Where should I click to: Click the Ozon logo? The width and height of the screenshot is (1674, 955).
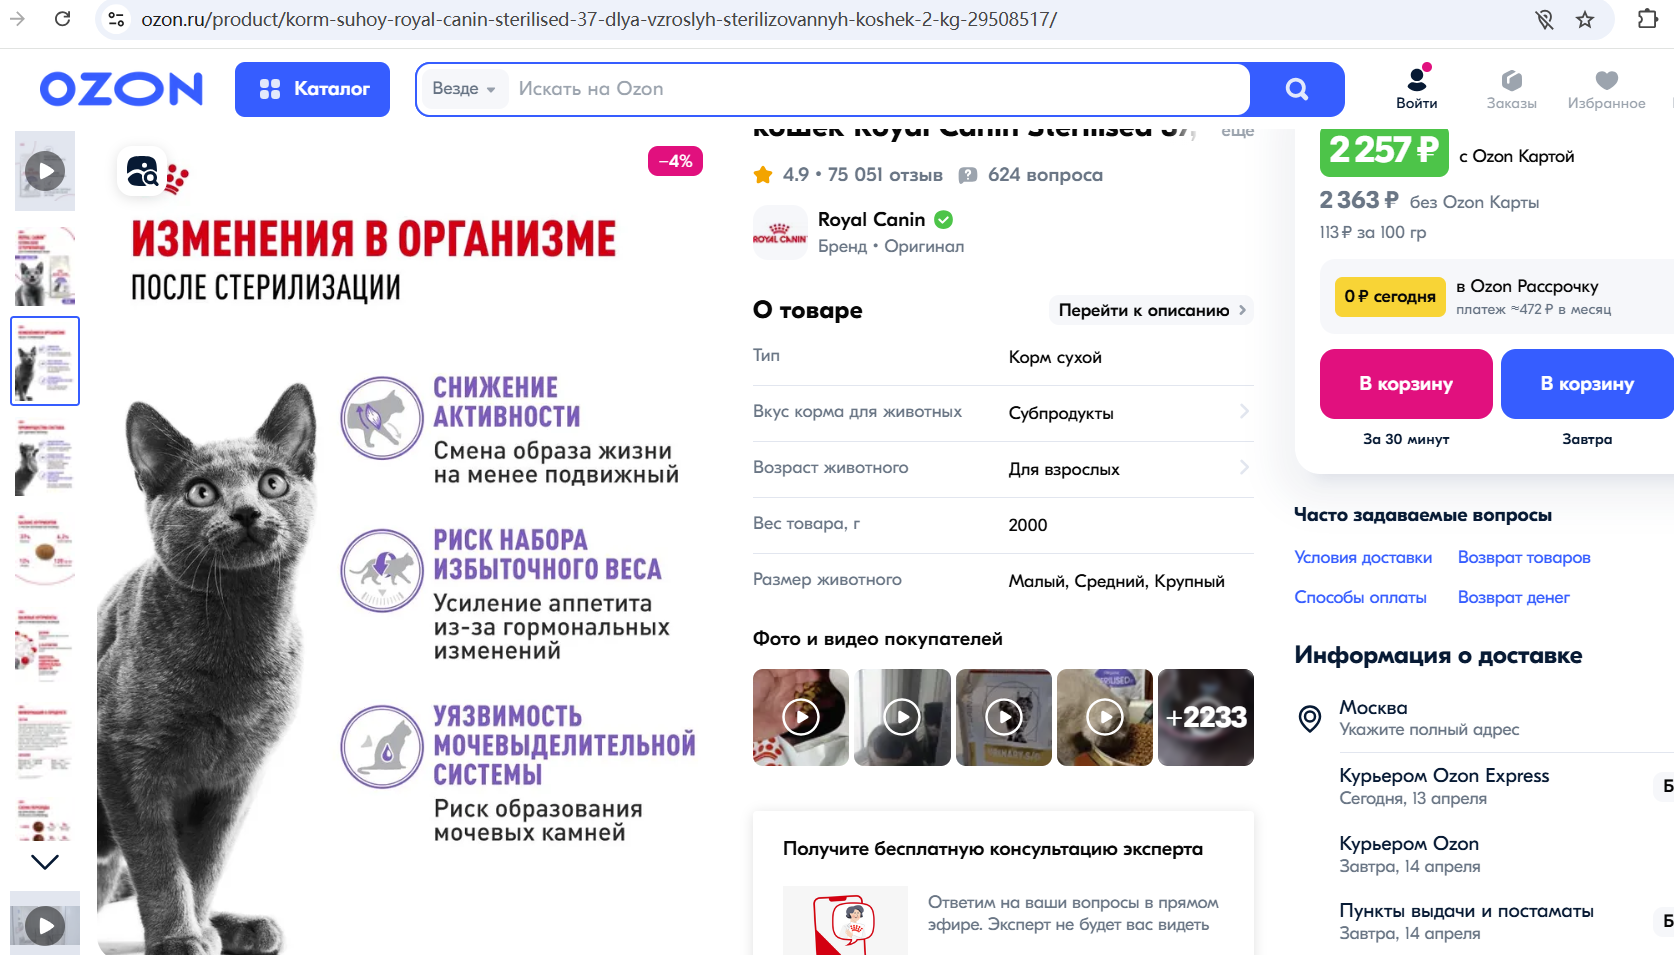pyautogui.click(x=121, y=89)
